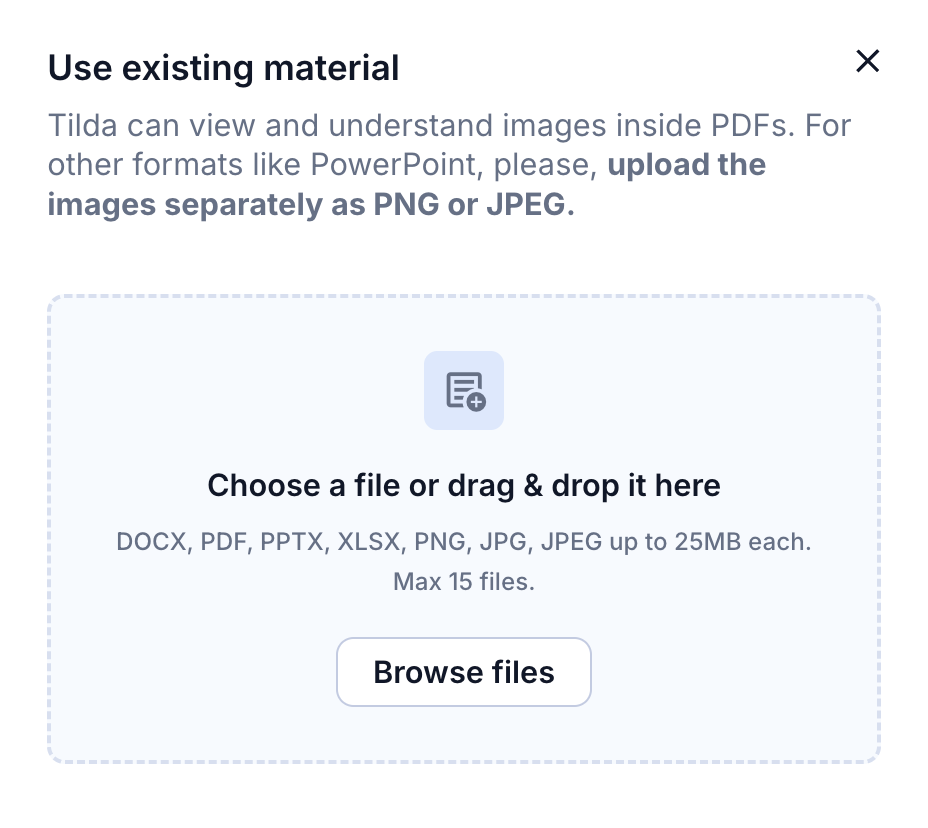Click the add-document upload icon
This screenshot has height=828, width=928.
point(465,391)
